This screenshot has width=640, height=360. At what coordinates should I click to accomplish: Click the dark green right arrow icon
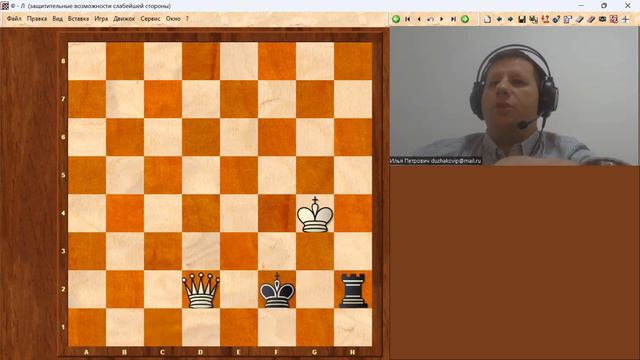(510, 19)
